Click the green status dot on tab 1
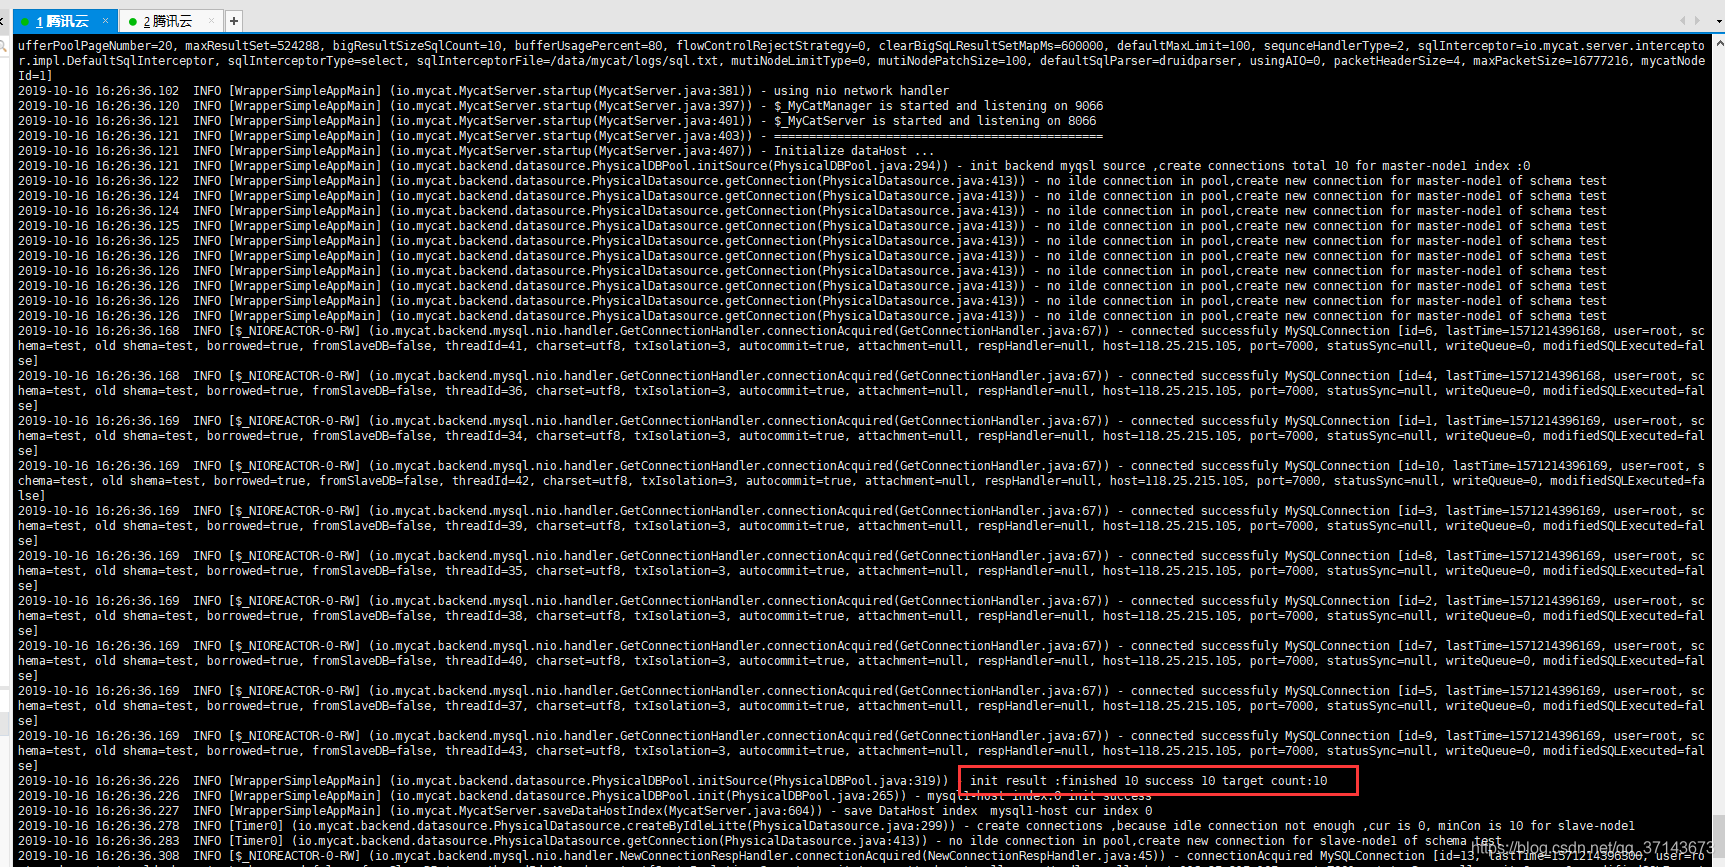The image size is (1725, 867). tap(25, 22)
